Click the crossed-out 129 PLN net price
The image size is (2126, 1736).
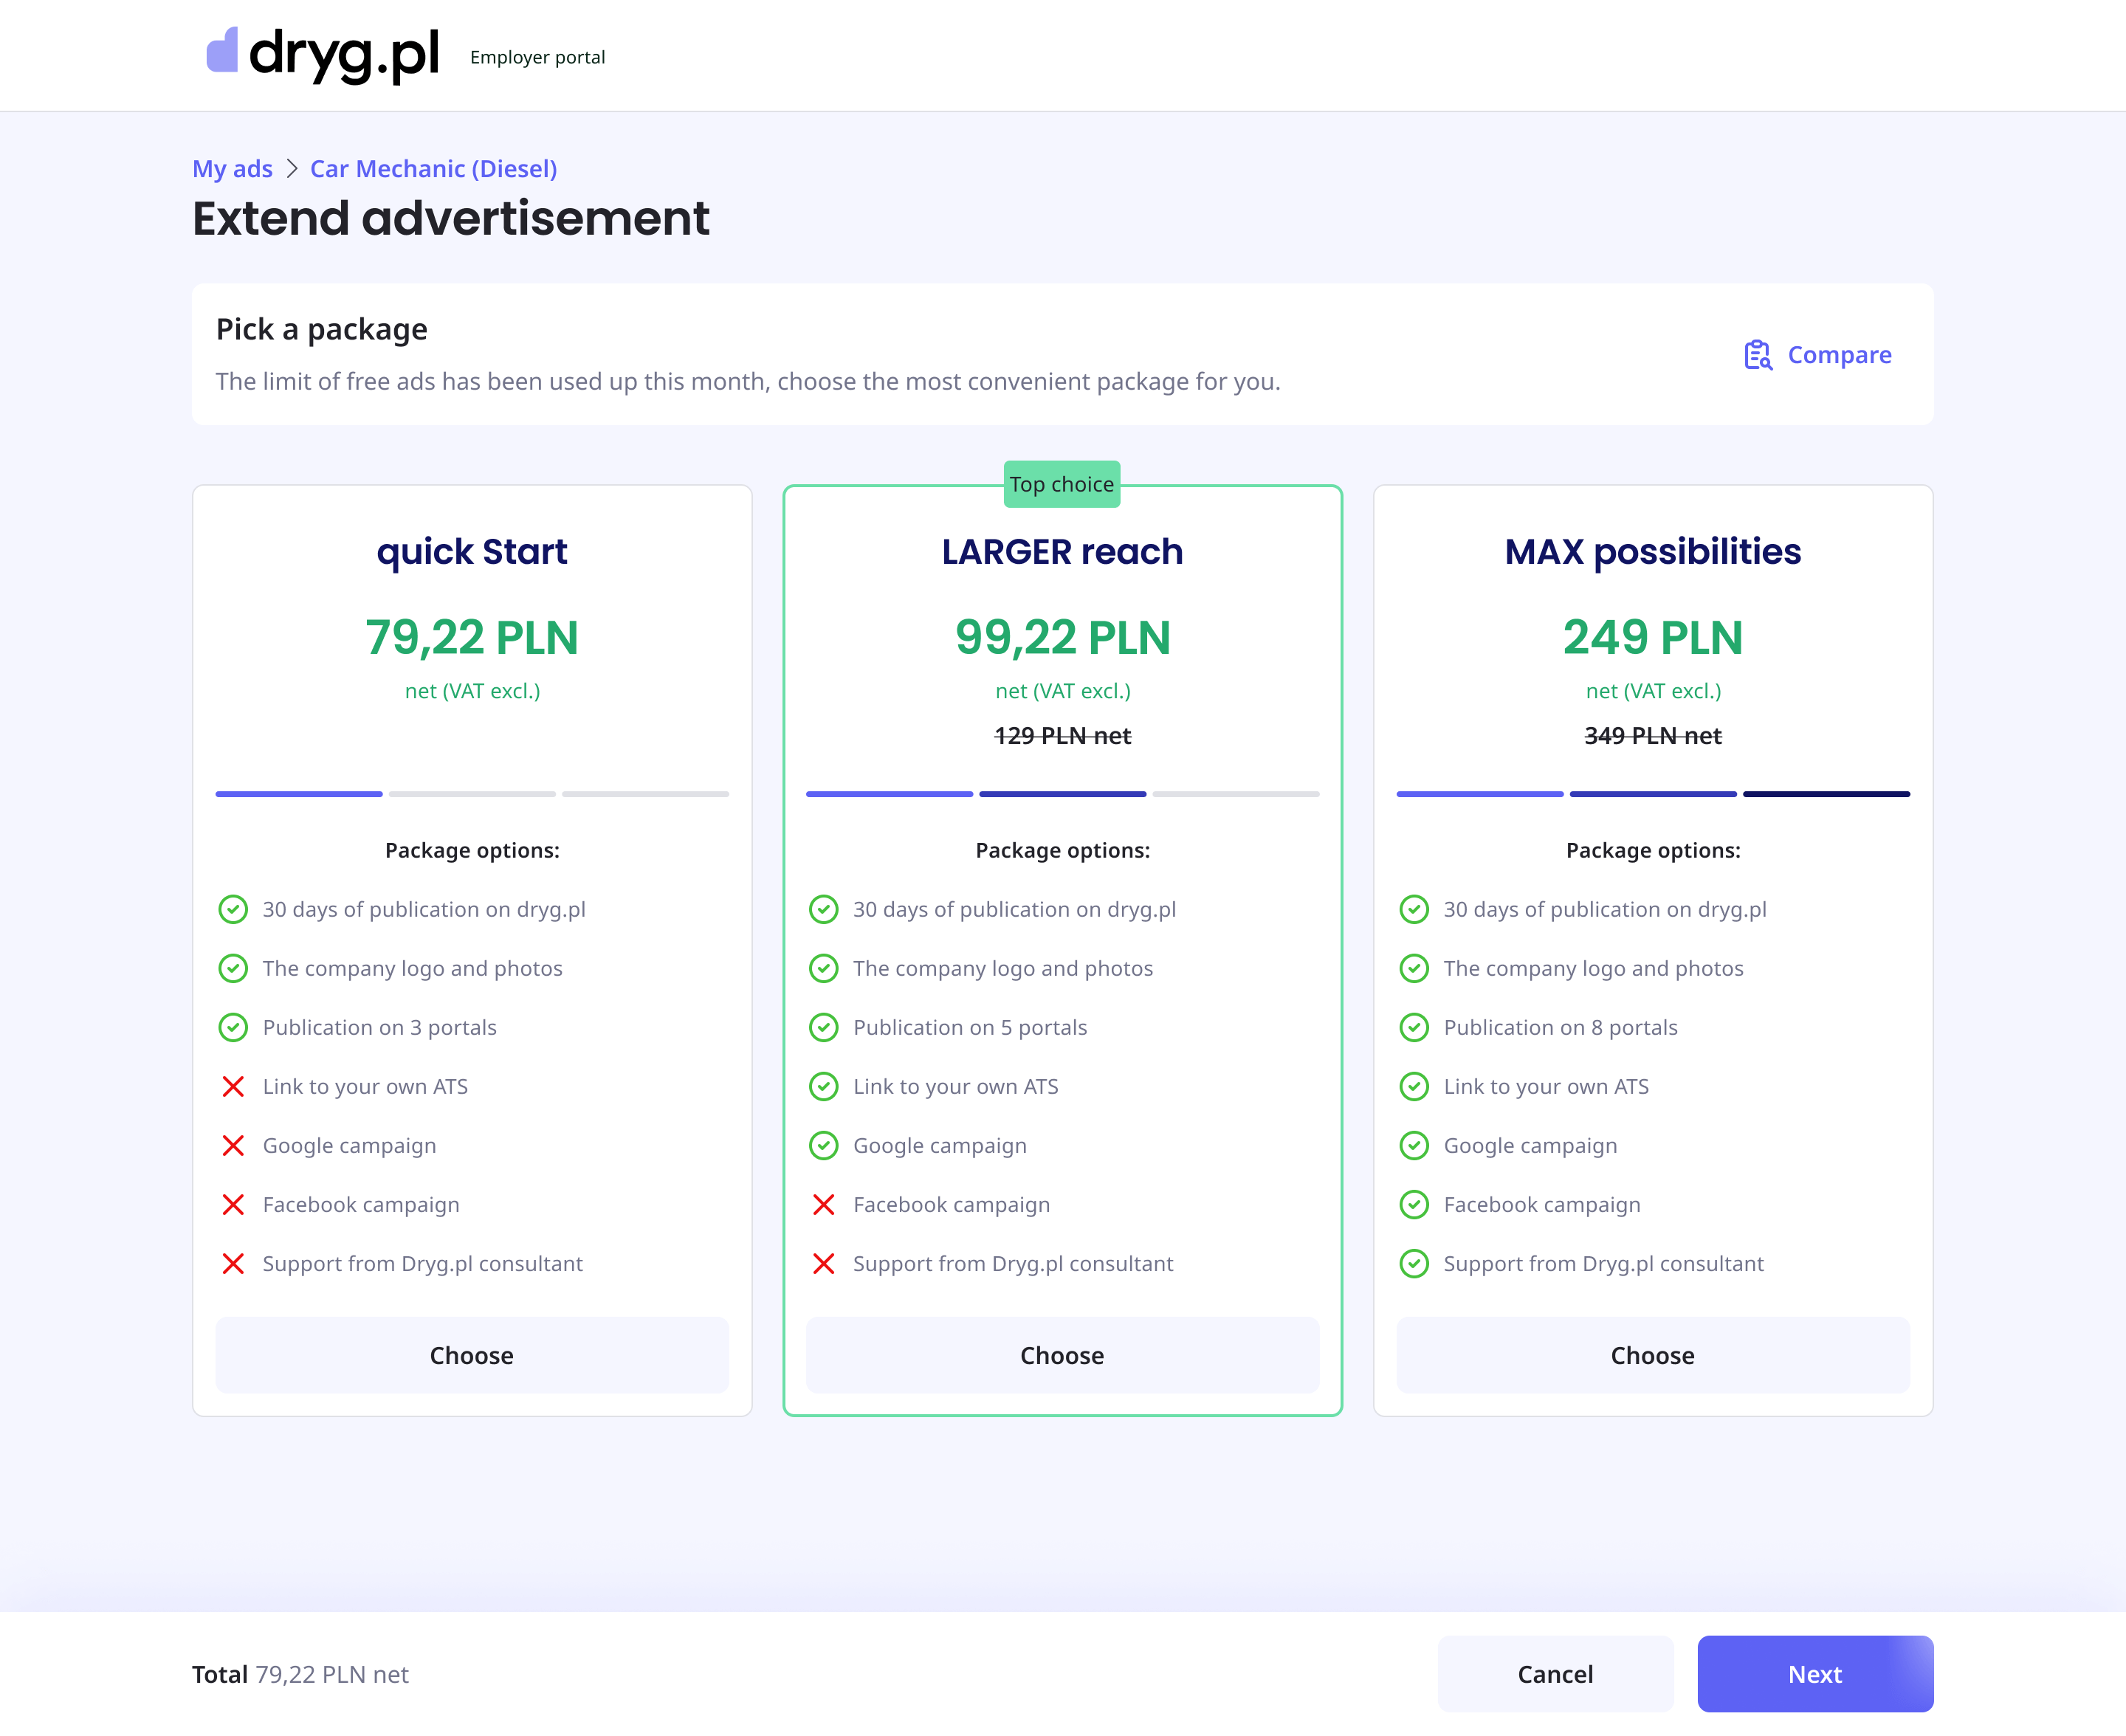(x=1062, y=736)
